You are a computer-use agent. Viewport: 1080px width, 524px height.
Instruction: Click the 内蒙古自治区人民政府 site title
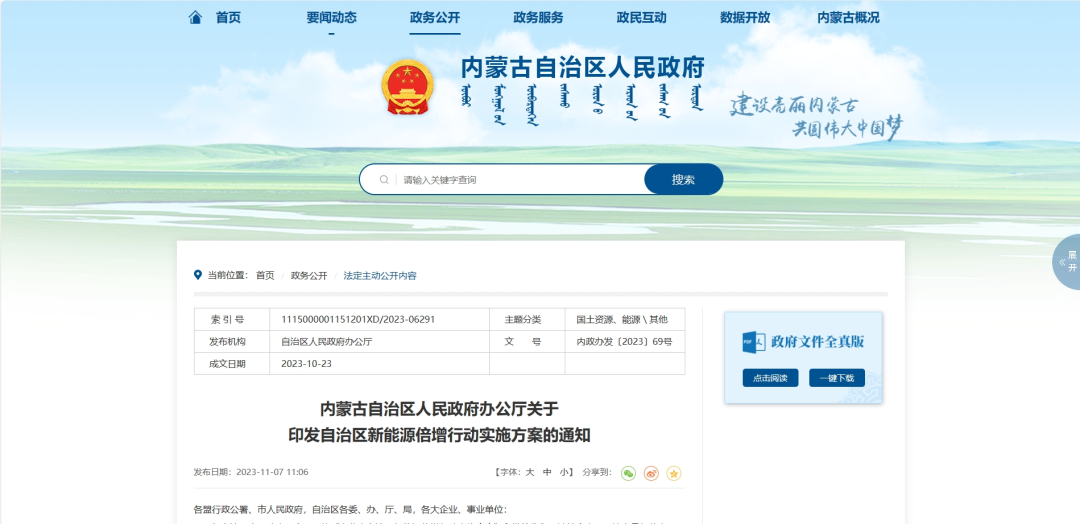click(583, 68)
